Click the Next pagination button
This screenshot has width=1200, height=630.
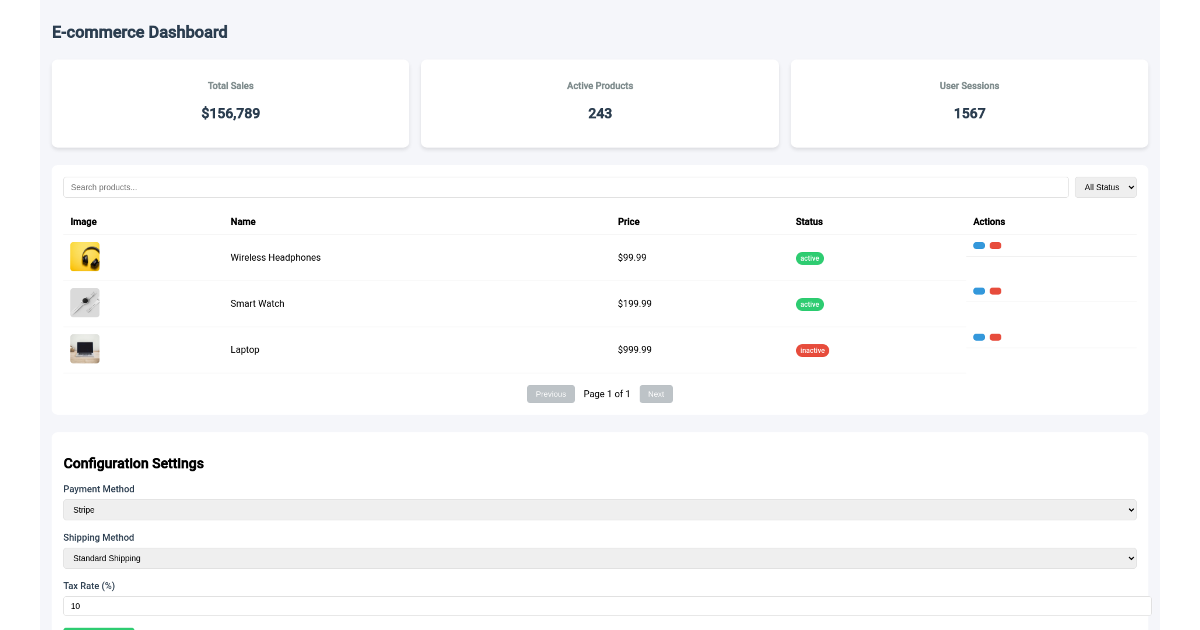point(656,393)
